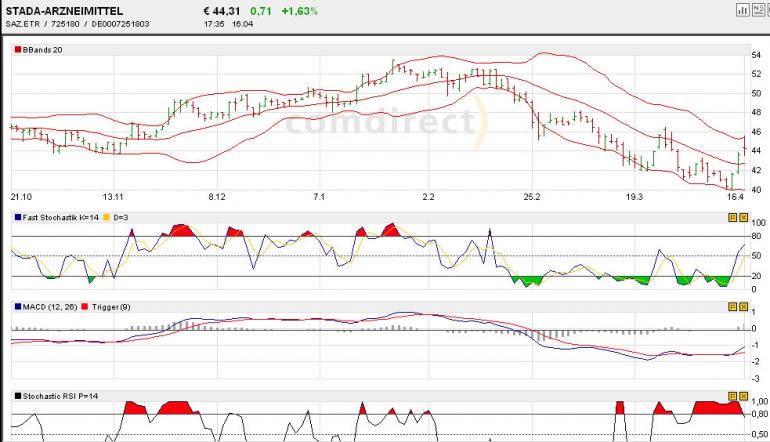
Task: Close the MACD indicator panel
Action: 743,307
